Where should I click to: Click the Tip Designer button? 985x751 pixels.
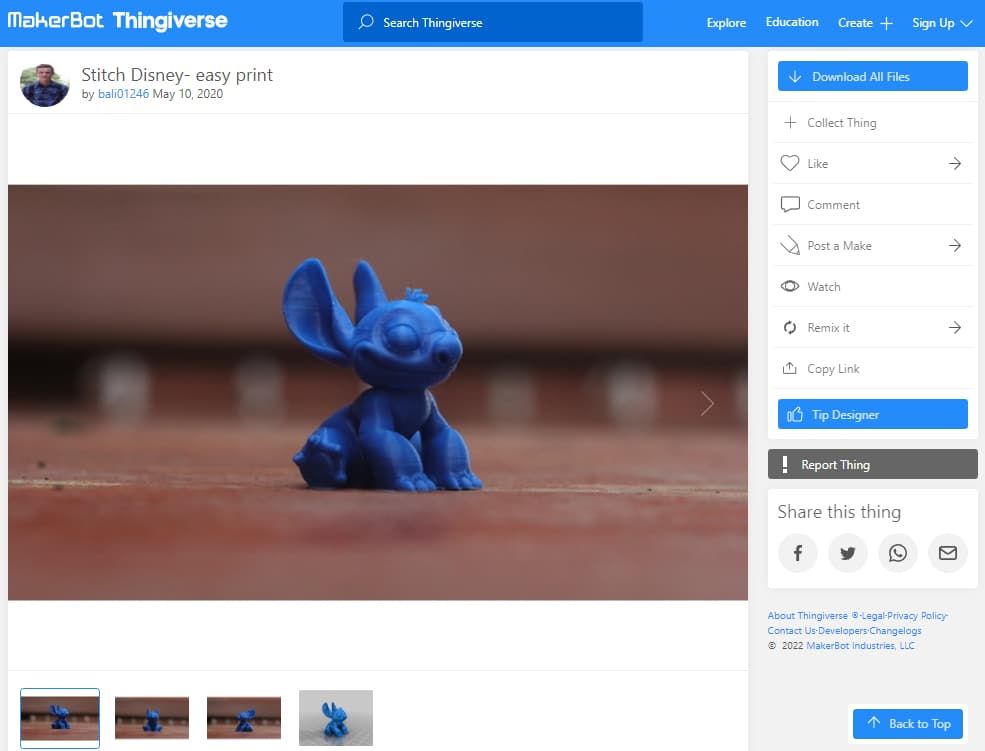[x=871, y=413]
